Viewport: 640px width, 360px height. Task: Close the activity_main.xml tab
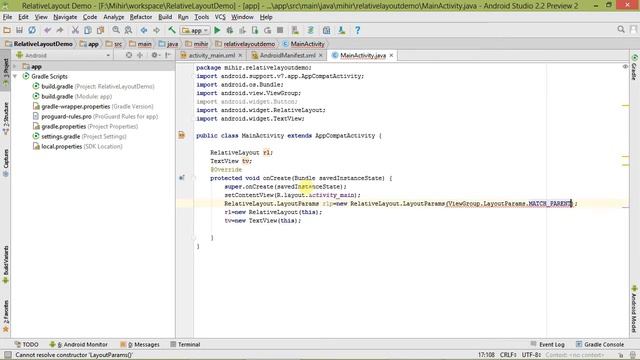[x=240, y=55]
